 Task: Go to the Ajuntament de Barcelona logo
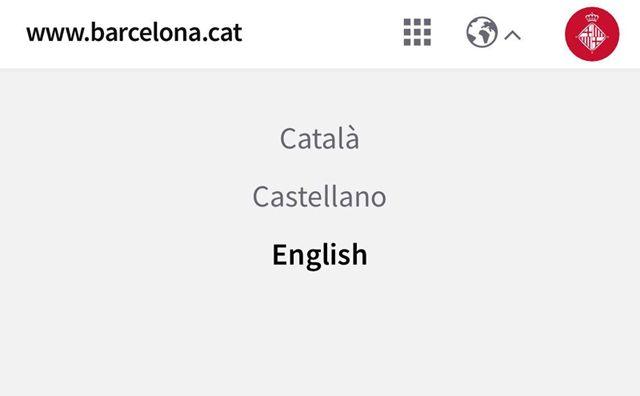pyautogui.click(x=592, y=34)
